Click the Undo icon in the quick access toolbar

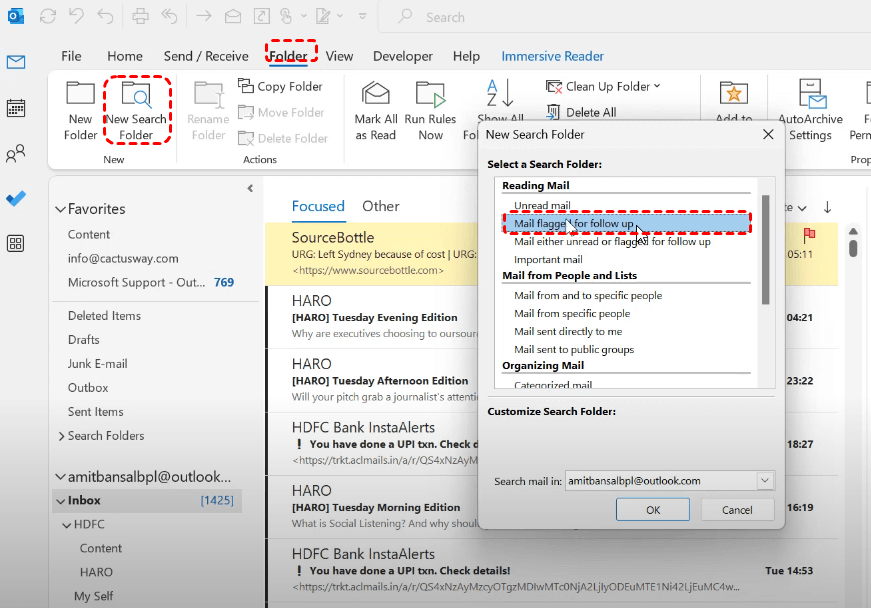point(77,17)
